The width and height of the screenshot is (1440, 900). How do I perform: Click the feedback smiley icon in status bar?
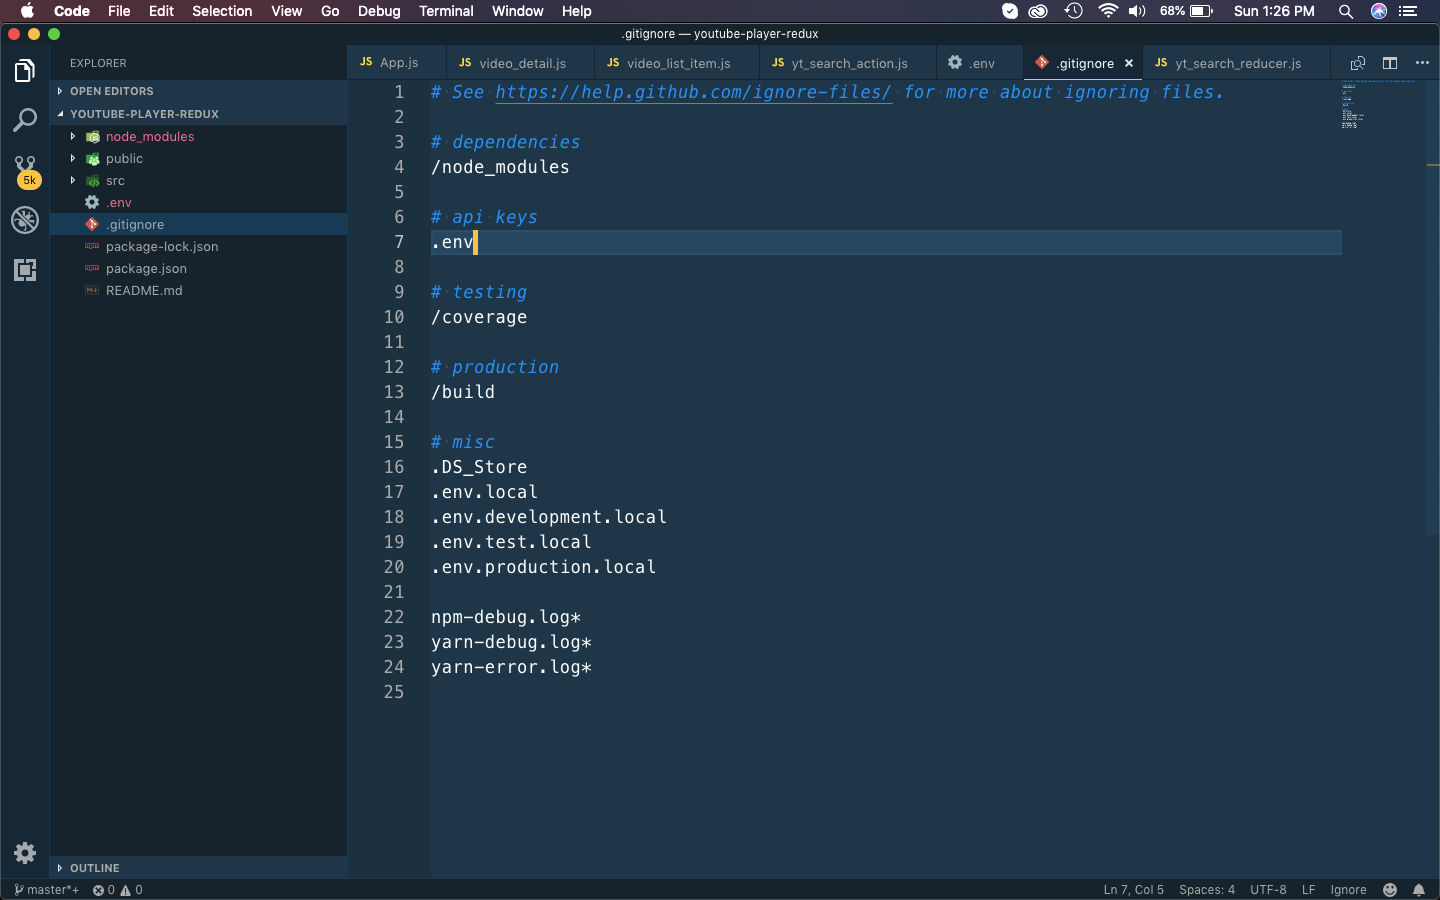tap(1390, 890)
